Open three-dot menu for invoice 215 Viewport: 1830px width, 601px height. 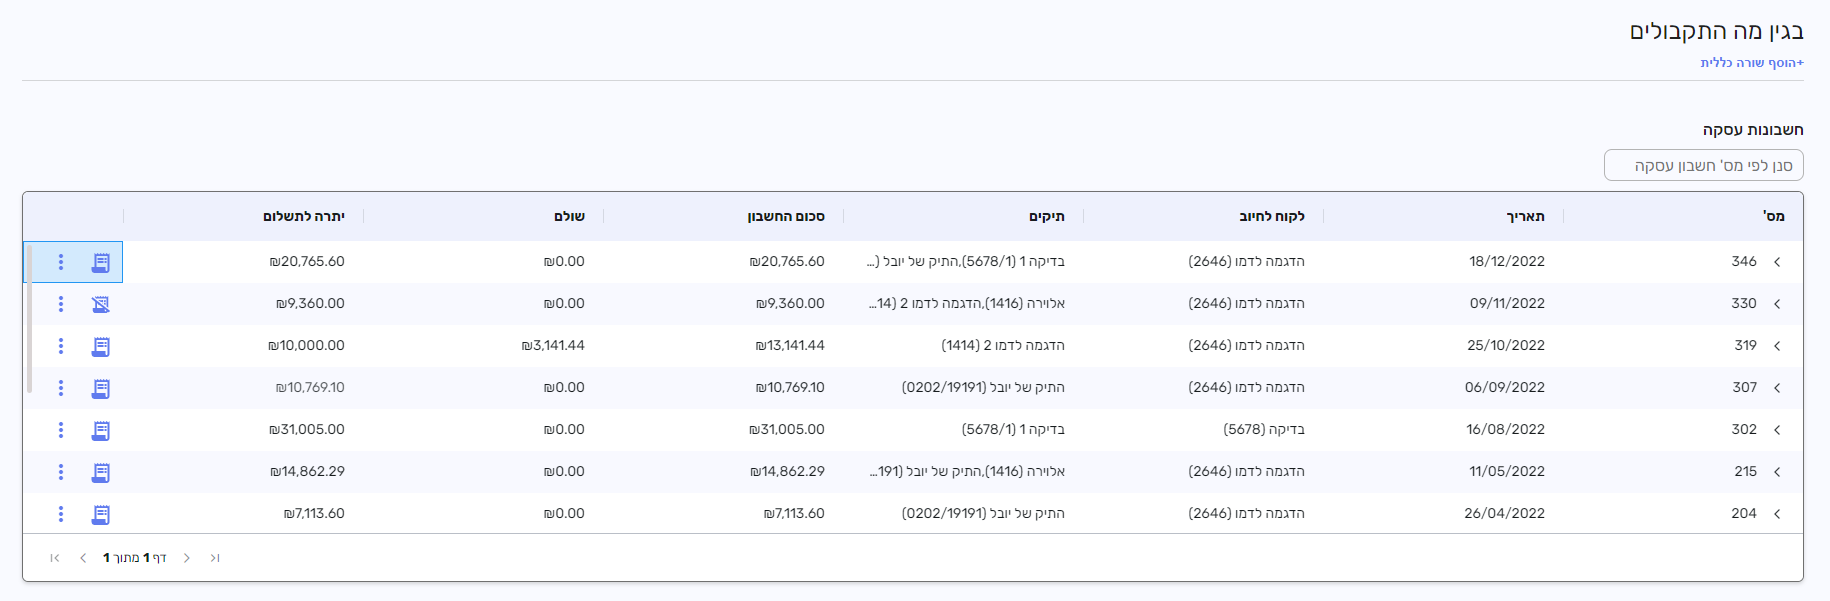point(61,472)
